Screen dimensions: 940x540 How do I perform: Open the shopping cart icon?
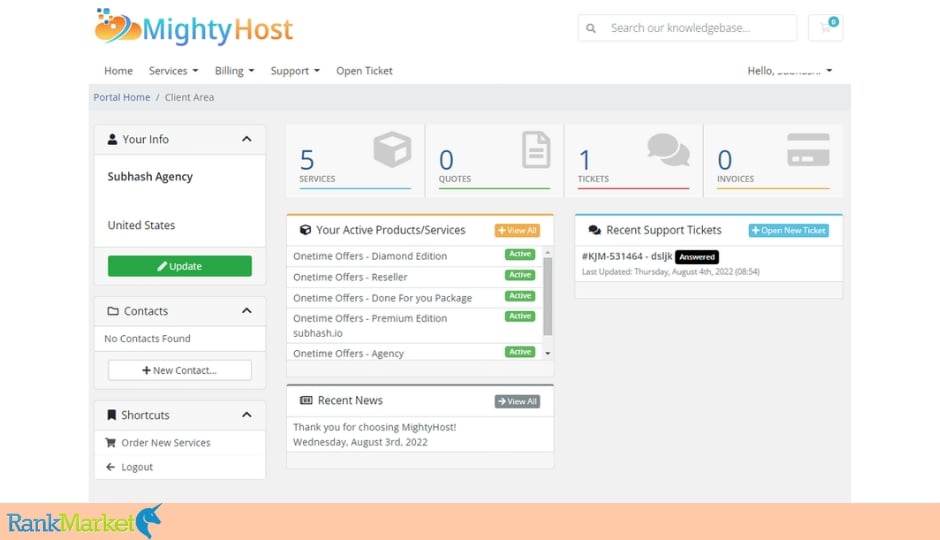(x=825, y=28)
